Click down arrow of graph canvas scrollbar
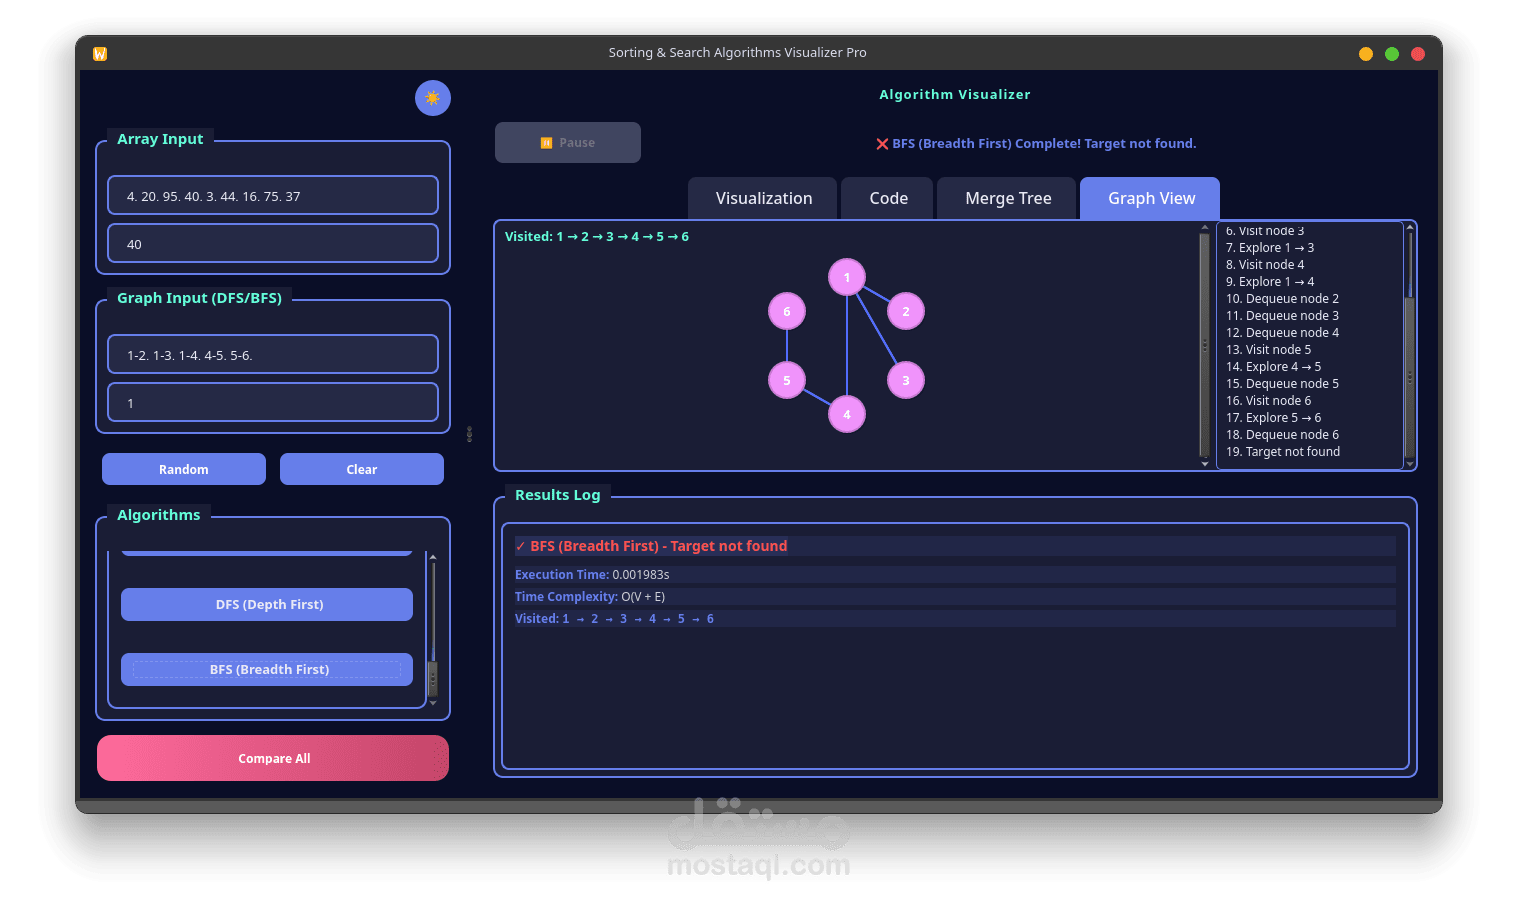Image resolution: width=1518 pixels, height=899 pixels. [1205, 464]
